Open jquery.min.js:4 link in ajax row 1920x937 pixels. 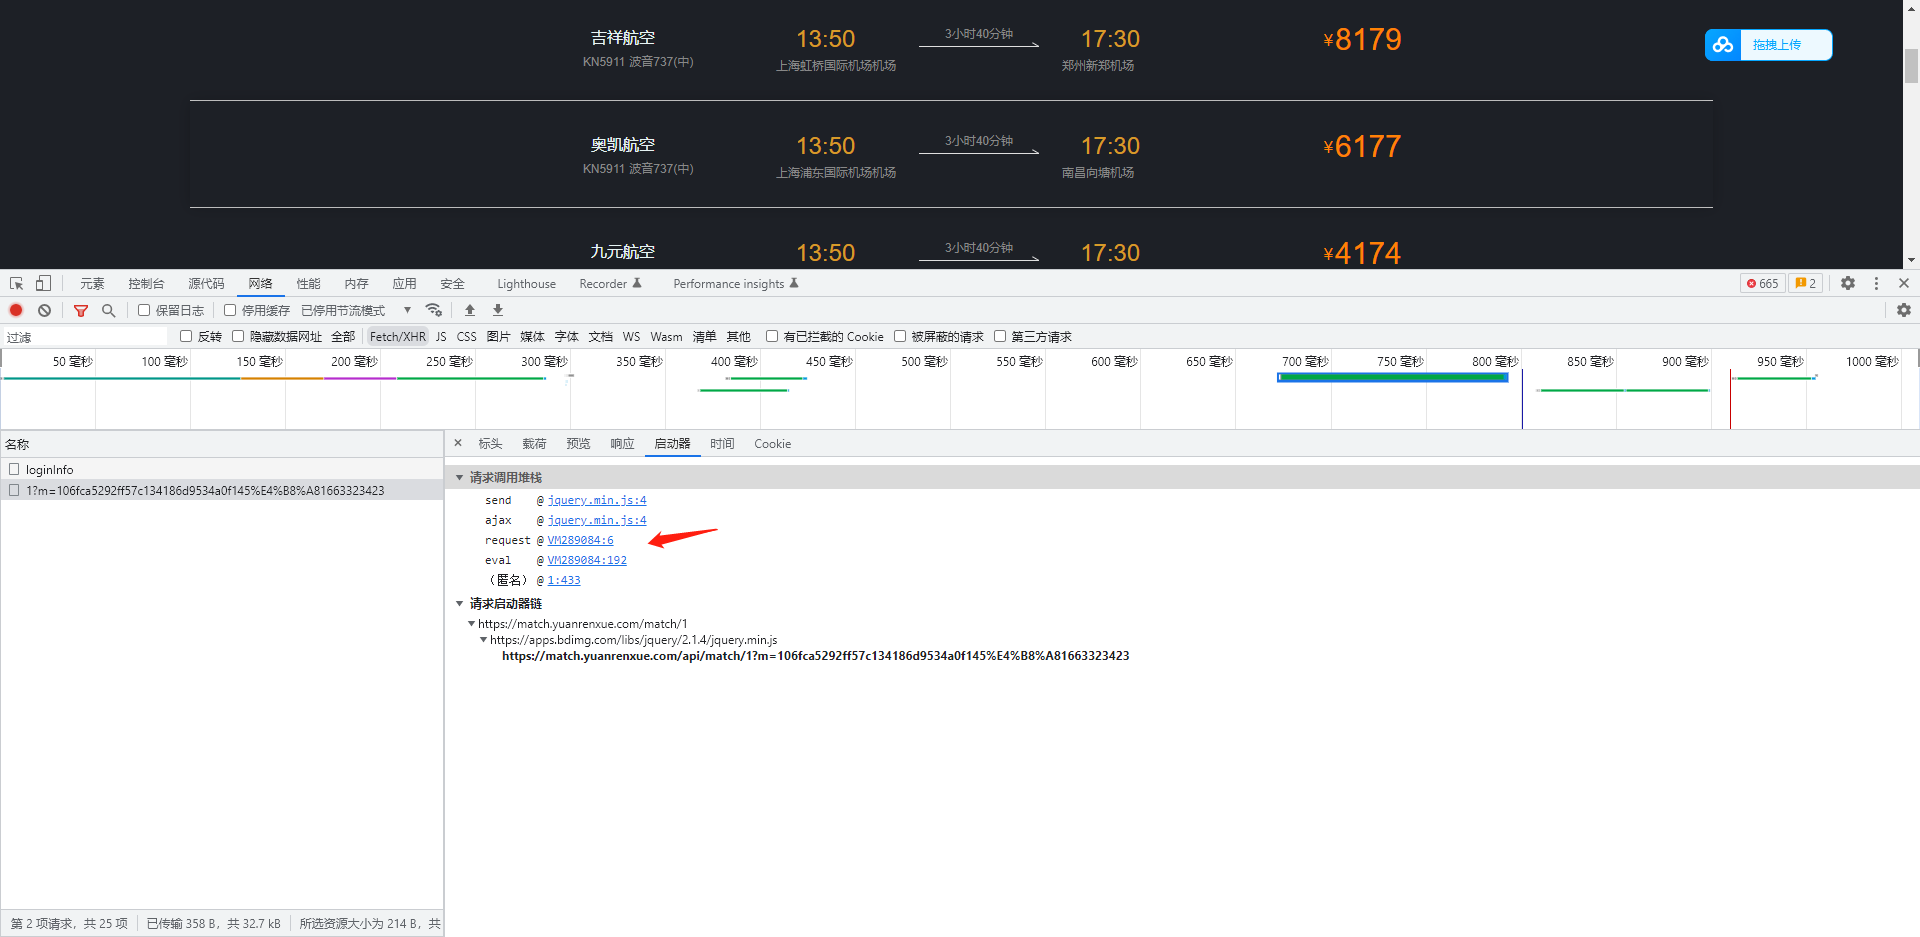point(597,520)
